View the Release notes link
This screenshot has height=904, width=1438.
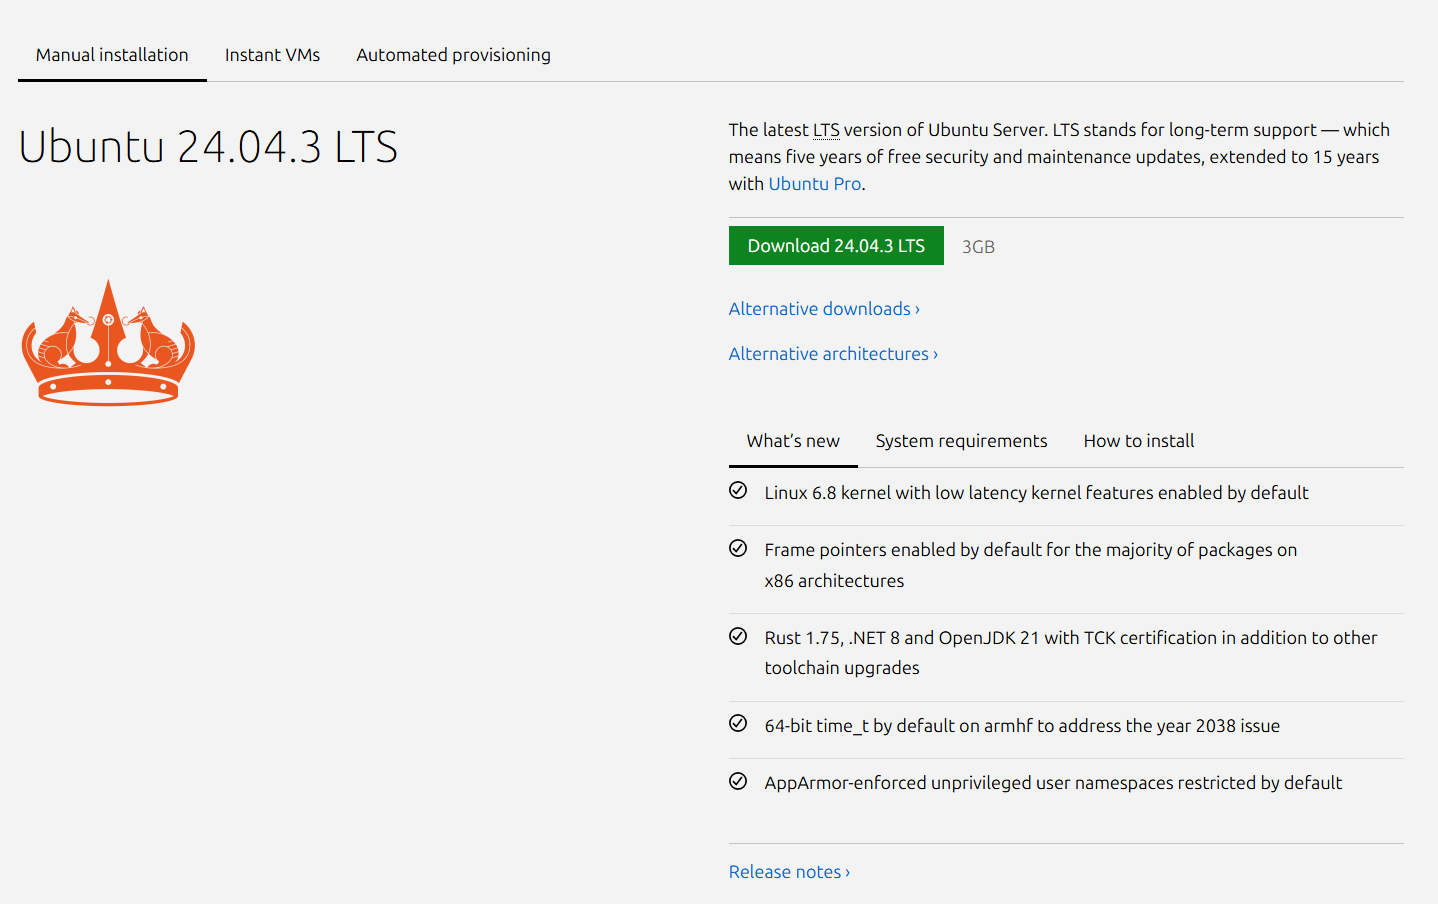pos(788,872)
